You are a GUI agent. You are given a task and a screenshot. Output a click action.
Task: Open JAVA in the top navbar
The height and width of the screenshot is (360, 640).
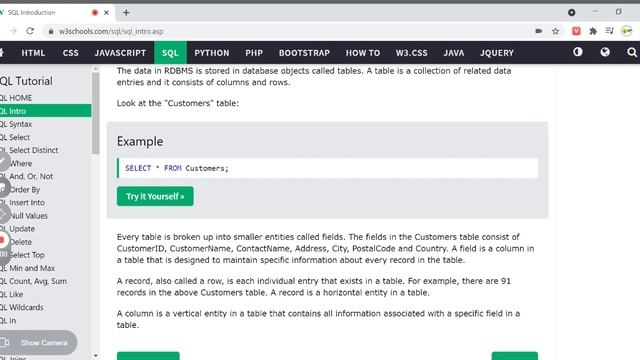coord(453,53)
